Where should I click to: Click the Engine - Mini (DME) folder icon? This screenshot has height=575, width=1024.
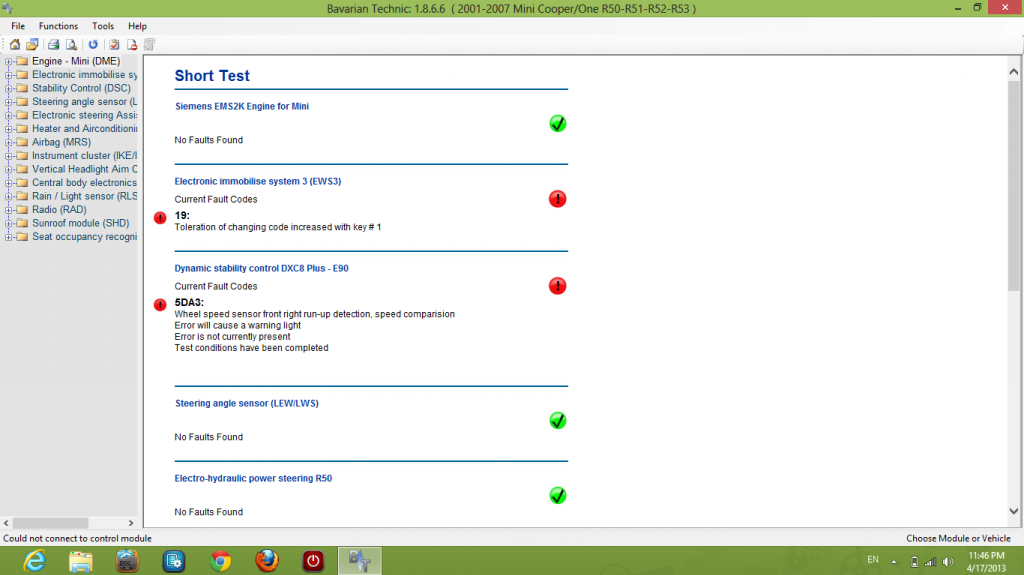[22, 61]
